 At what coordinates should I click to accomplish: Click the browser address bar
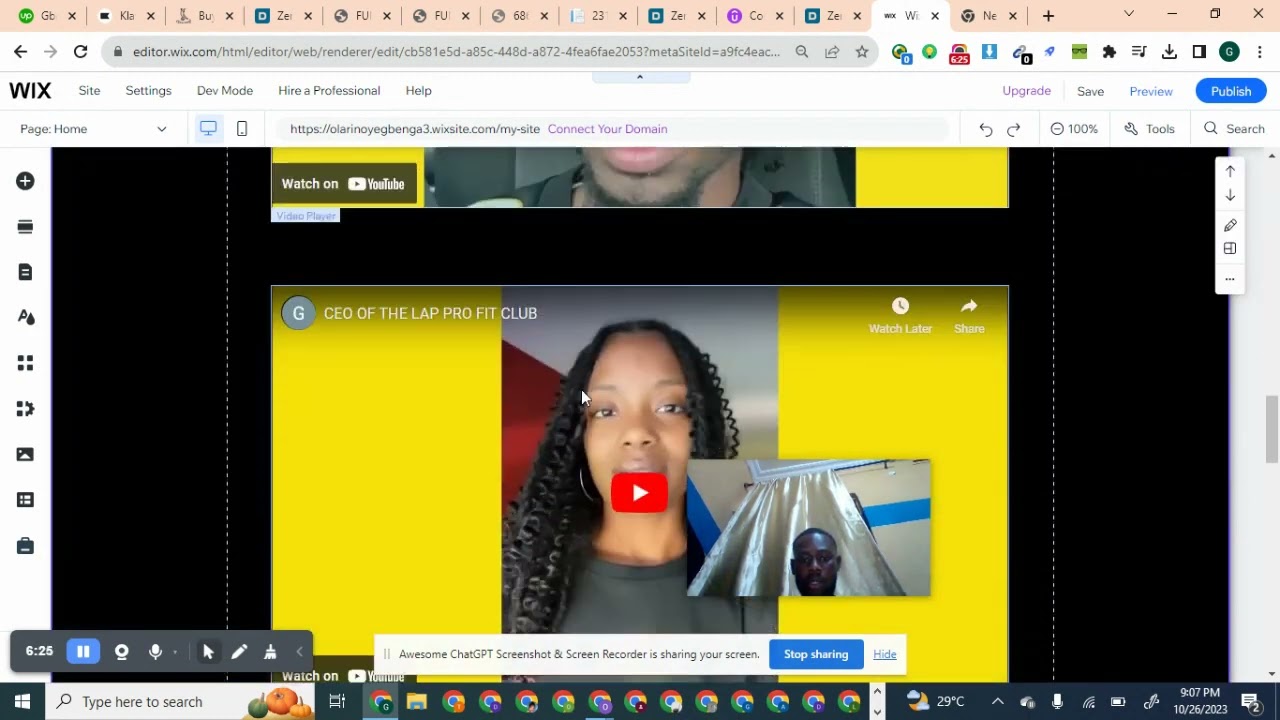coord(456,52)
